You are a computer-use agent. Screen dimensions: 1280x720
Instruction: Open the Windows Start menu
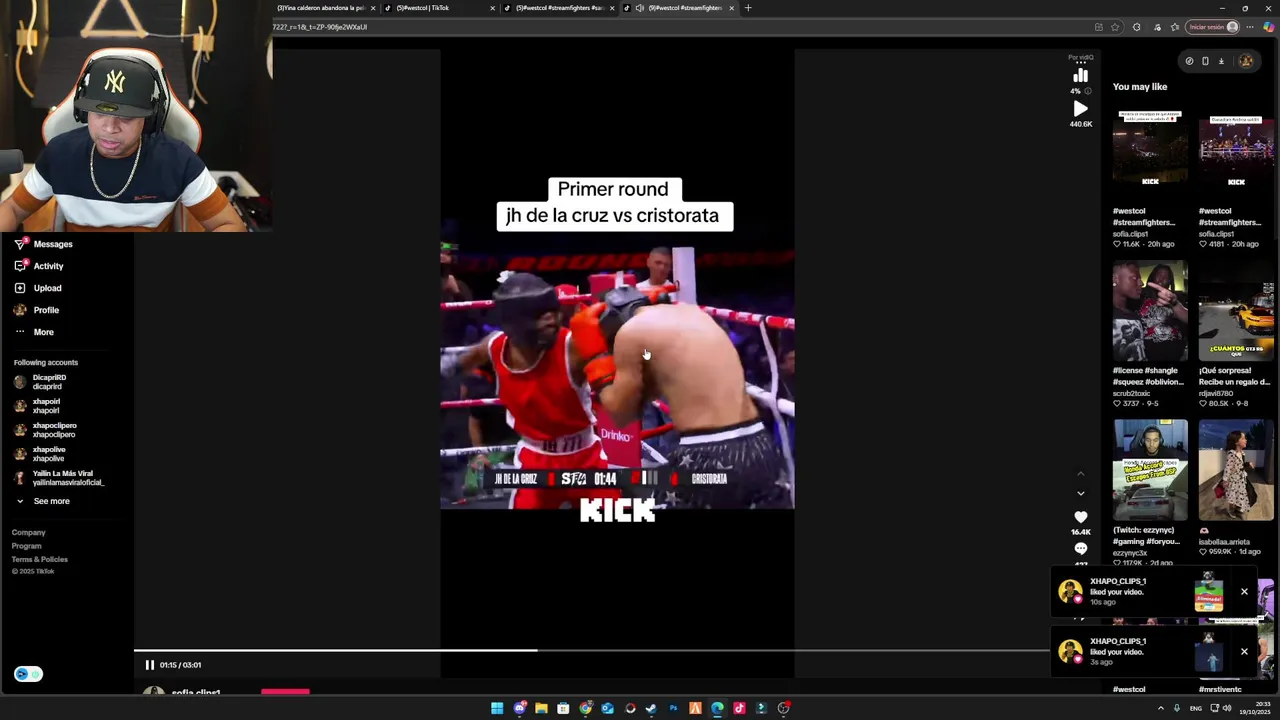point(497,708)
